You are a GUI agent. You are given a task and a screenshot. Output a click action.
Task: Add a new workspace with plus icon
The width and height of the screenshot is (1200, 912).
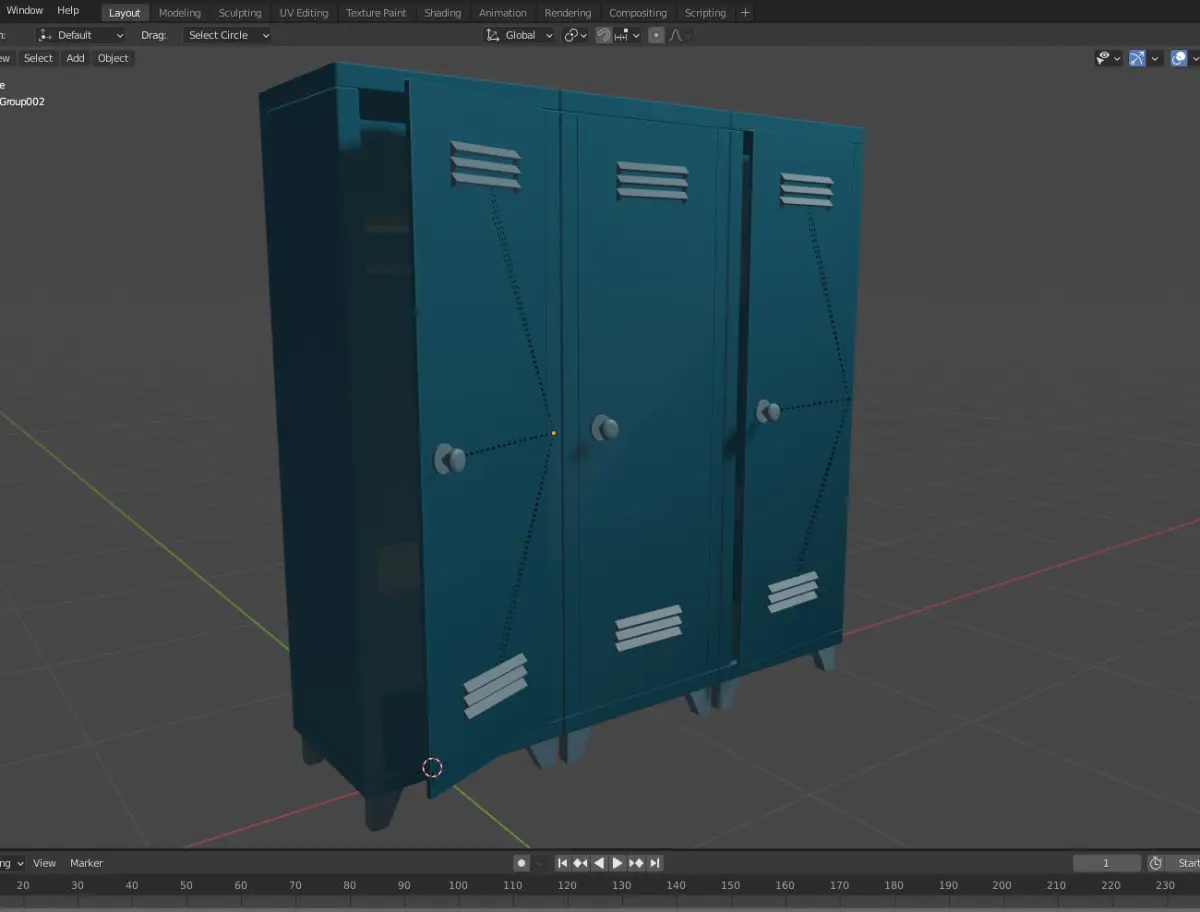point(745,13)
